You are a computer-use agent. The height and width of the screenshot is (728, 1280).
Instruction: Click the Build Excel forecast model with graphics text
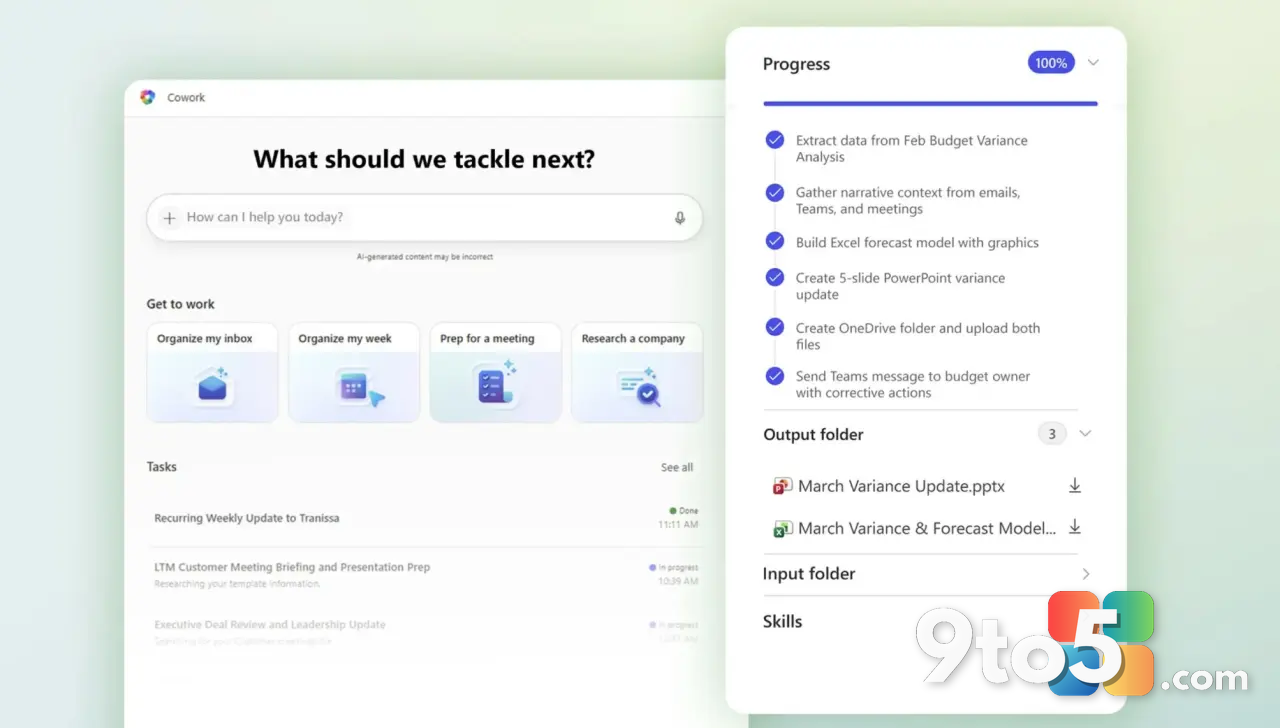[917, 242]
